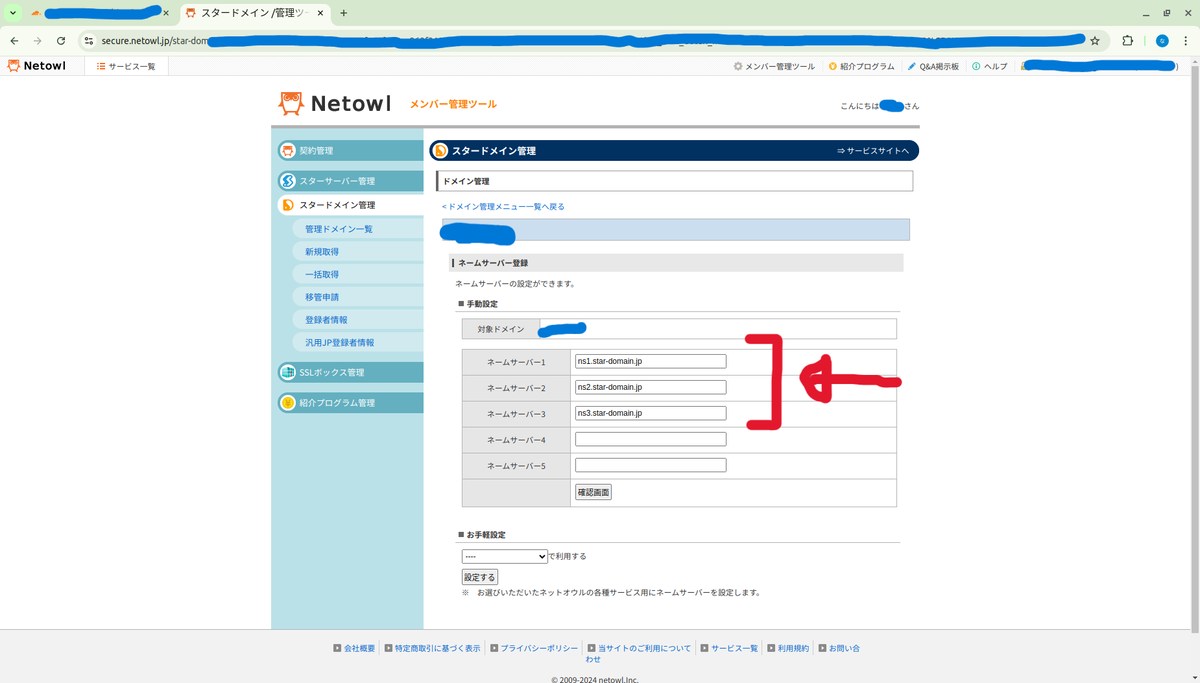Open the tab search dropdown arrow
1200x683 pixels.
point(13,13)
